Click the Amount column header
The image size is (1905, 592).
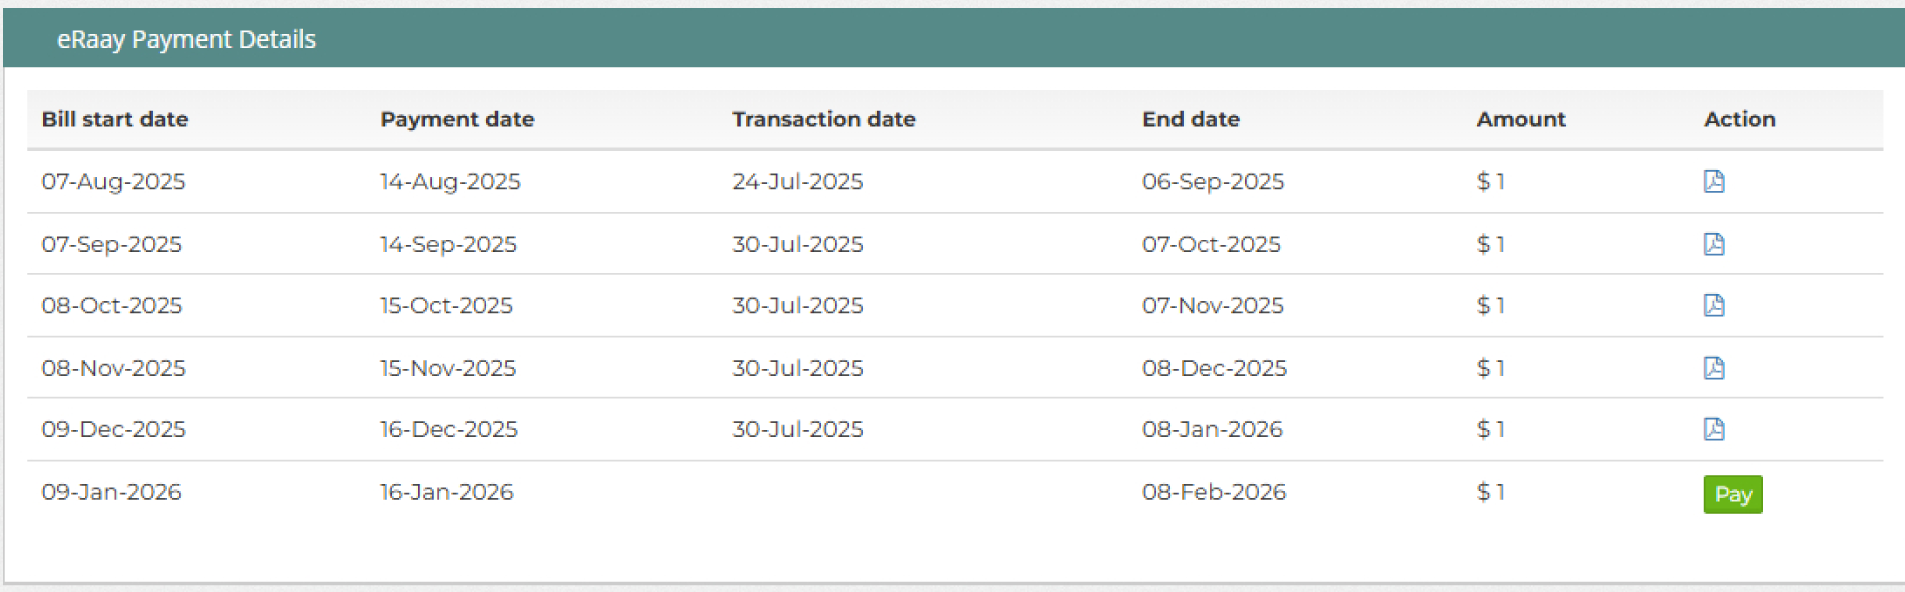pyautogui.click(x=1521, y=119)
